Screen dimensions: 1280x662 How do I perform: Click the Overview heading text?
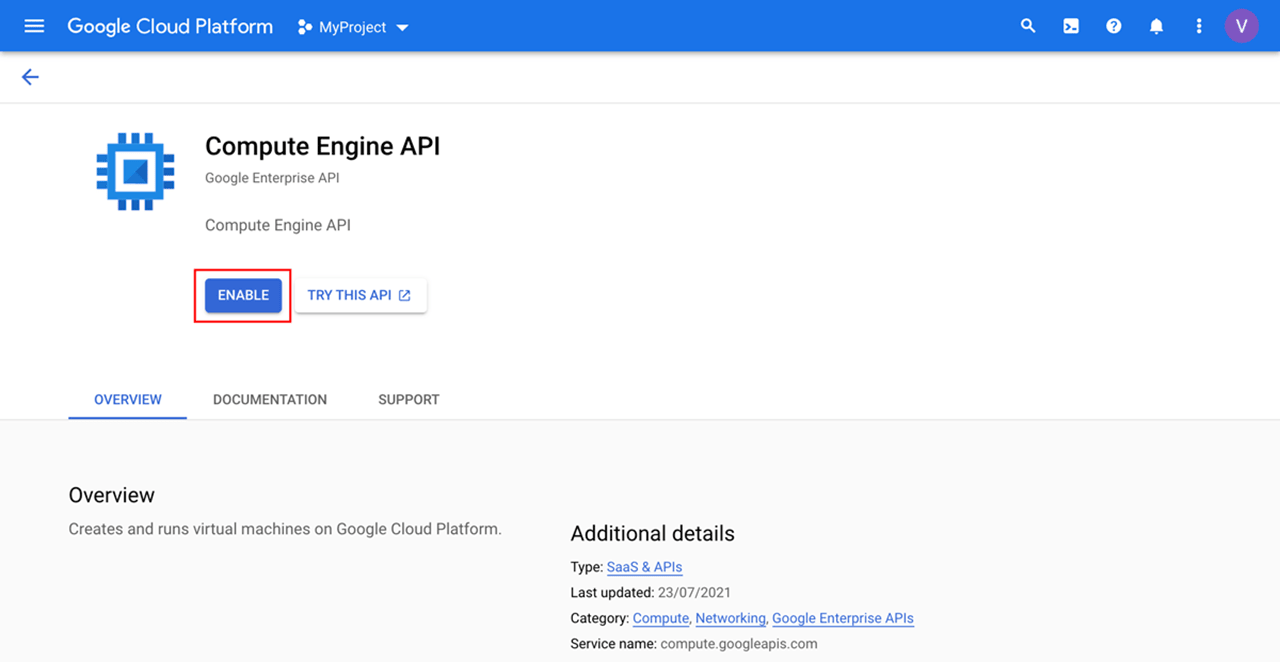coord(112,495)
